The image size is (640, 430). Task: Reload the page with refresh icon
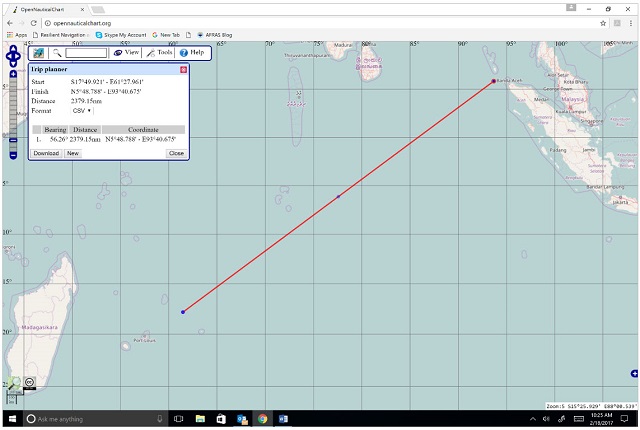coord(33,23)
